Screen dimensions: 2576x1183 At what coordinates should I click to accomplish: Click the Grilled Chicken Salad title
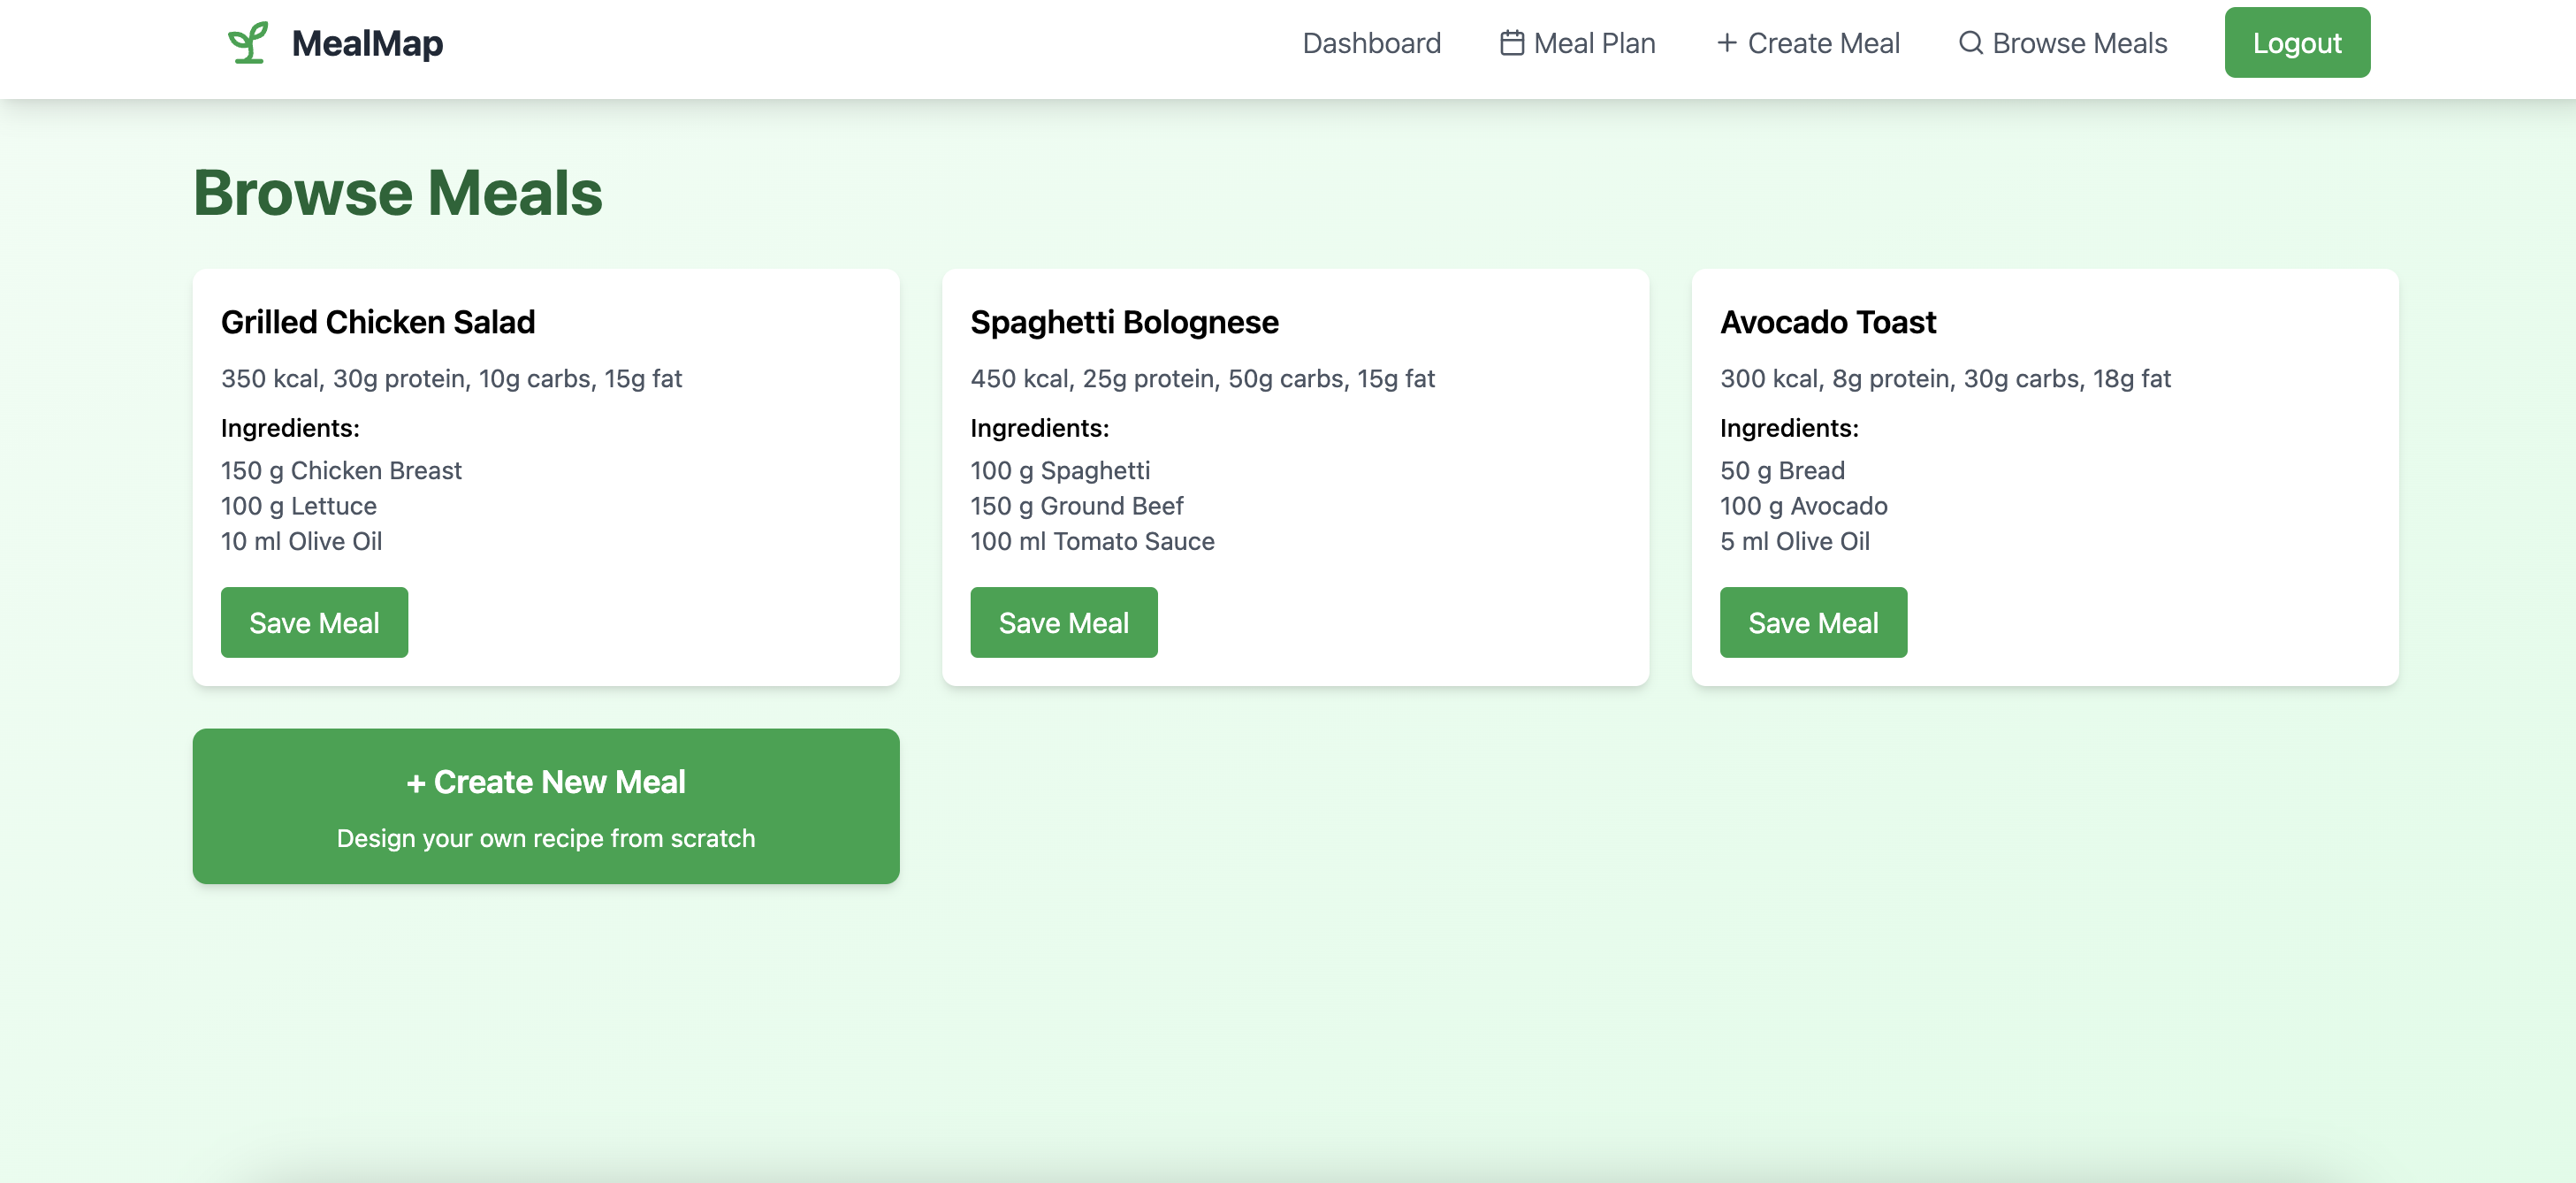click(378, 322)
